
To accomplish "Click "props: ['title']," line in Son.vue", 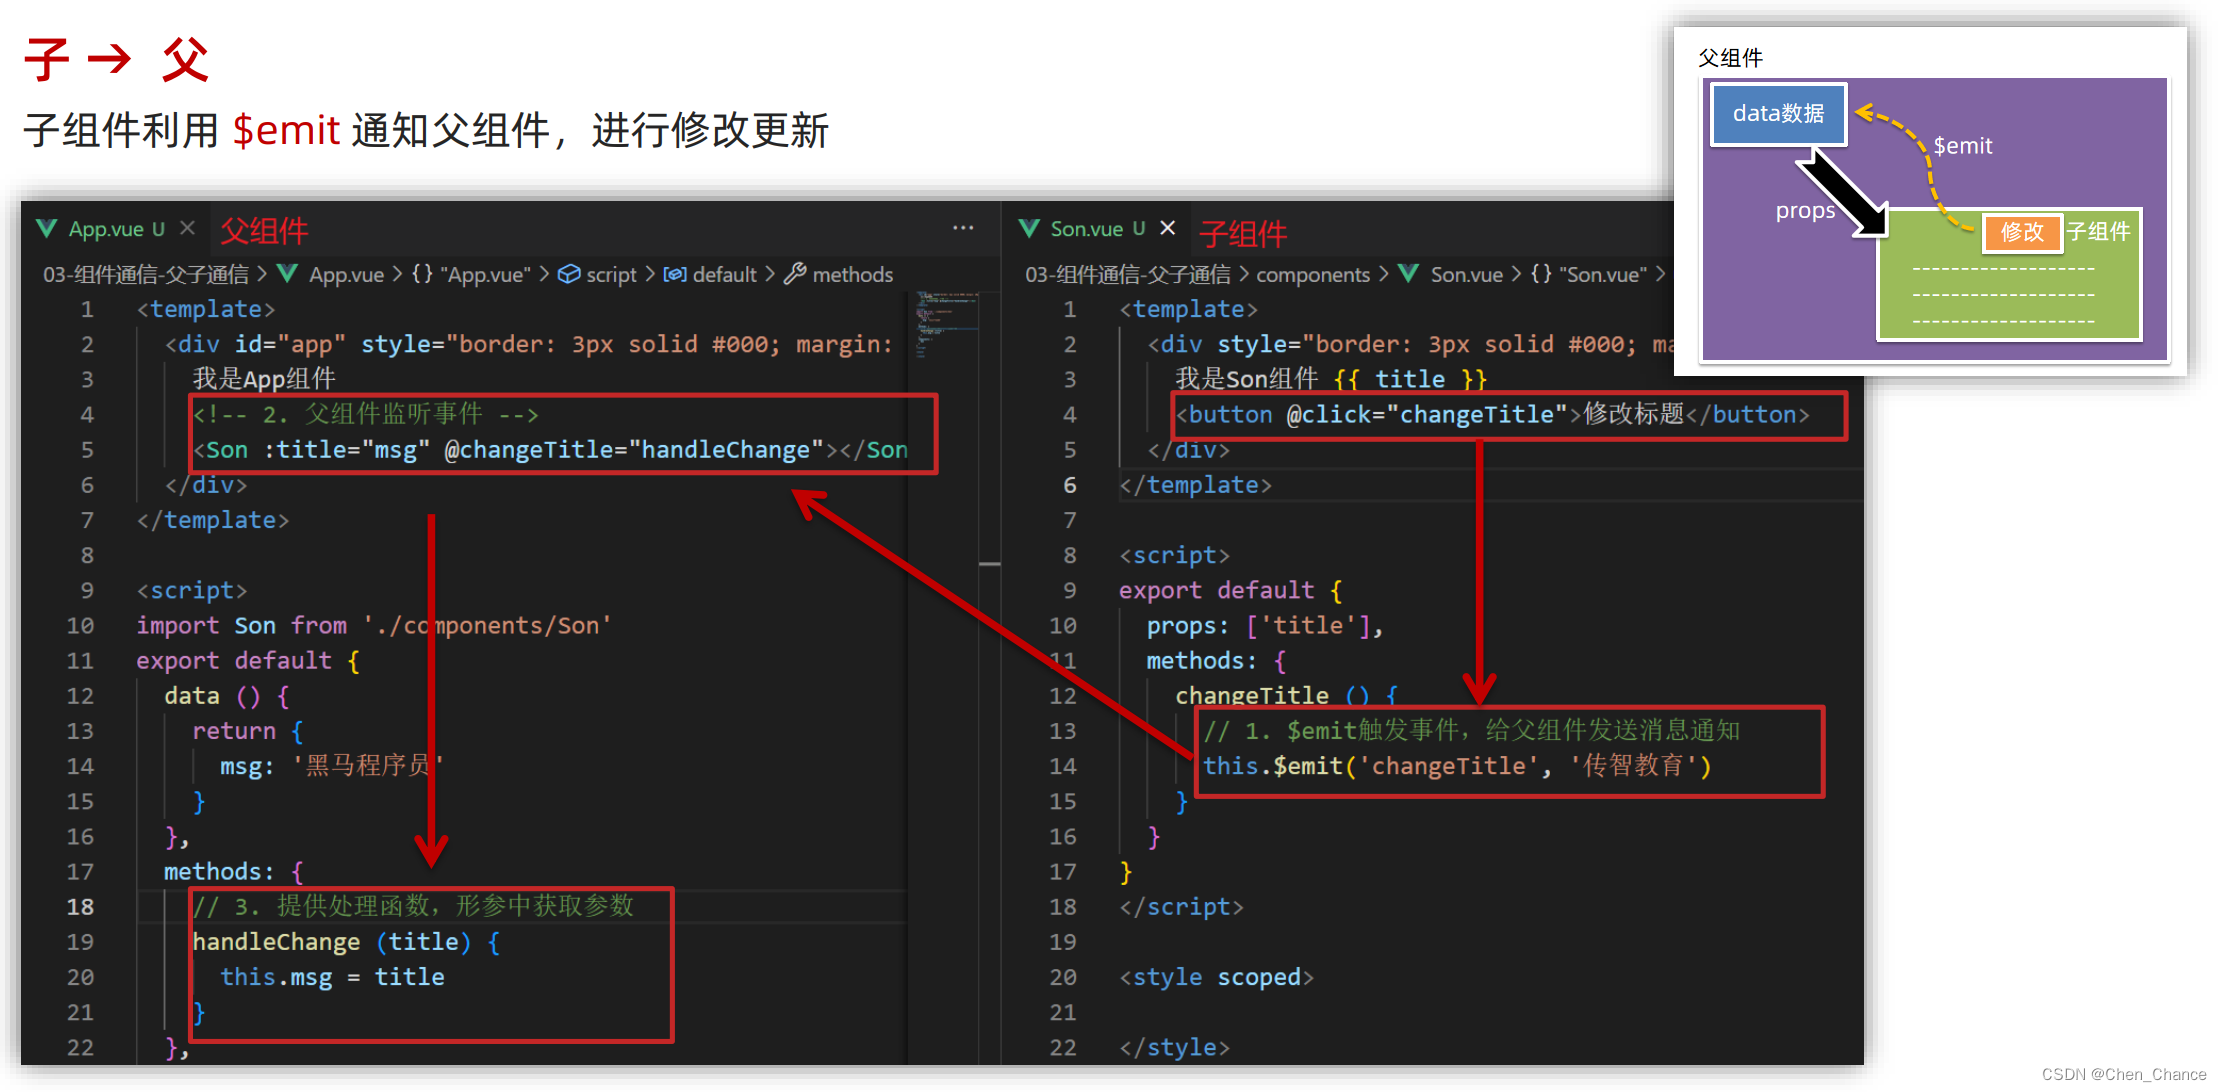I will [x=1265, y=626].
